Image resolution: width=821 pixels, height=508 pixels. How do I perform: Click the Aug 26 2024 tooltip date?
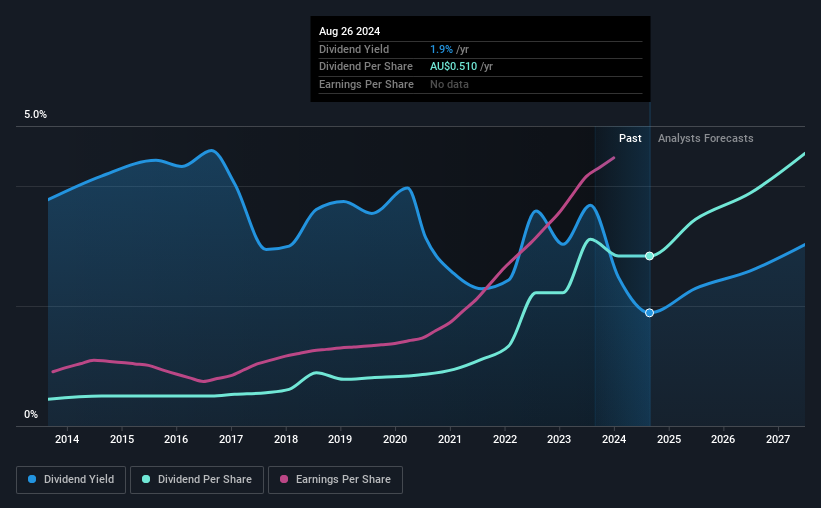point(349,31)
